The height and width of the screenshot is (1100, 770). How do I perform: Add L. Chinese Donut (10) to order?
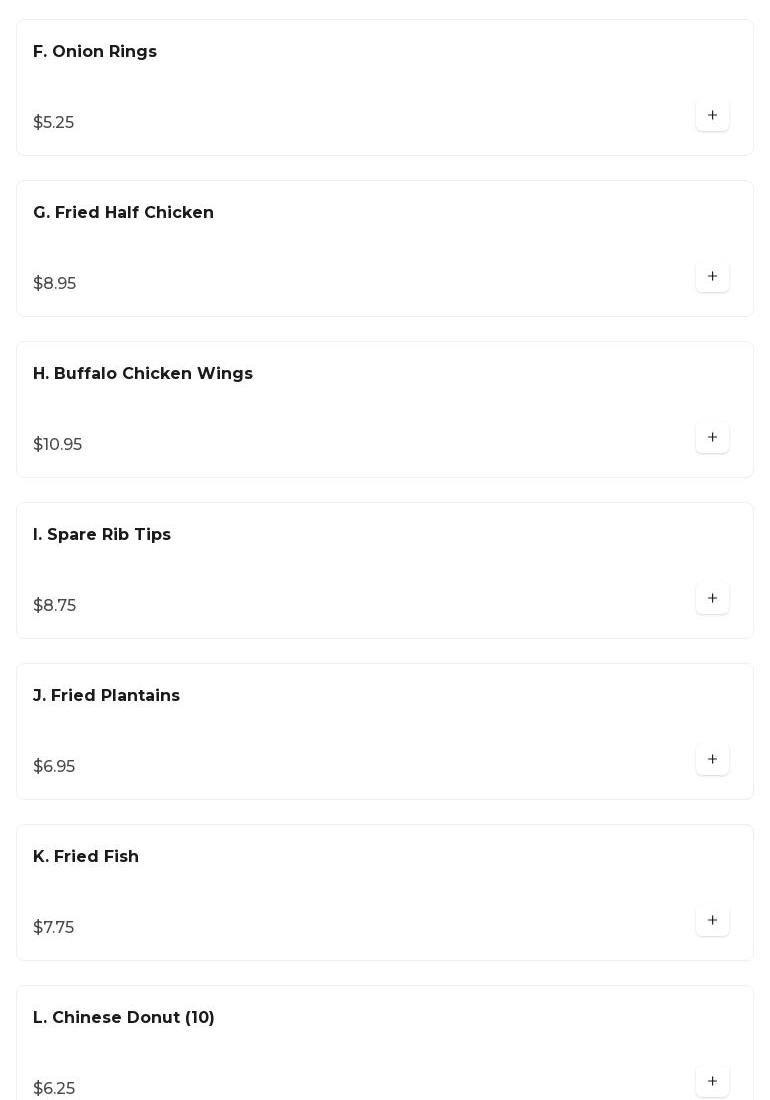click(712, 1082)
